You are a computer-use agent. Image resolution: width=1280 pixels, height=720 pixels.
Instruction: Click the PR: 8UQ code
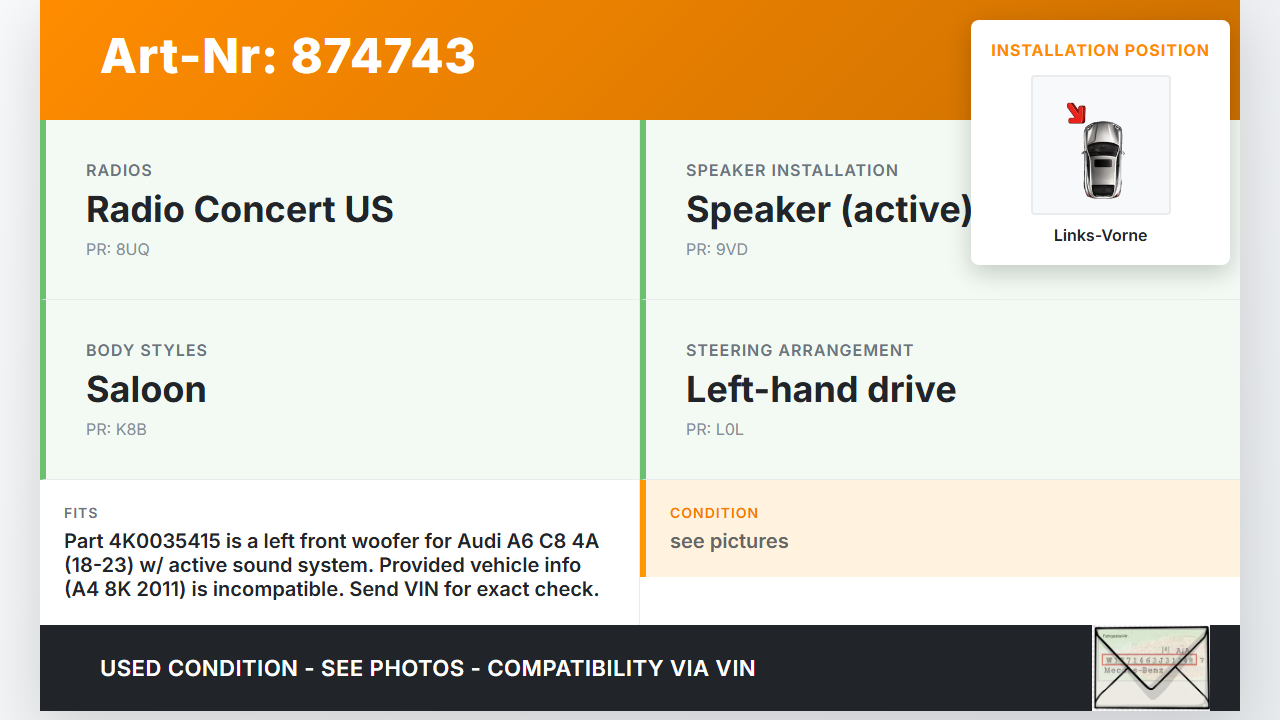tap(118, 250)
